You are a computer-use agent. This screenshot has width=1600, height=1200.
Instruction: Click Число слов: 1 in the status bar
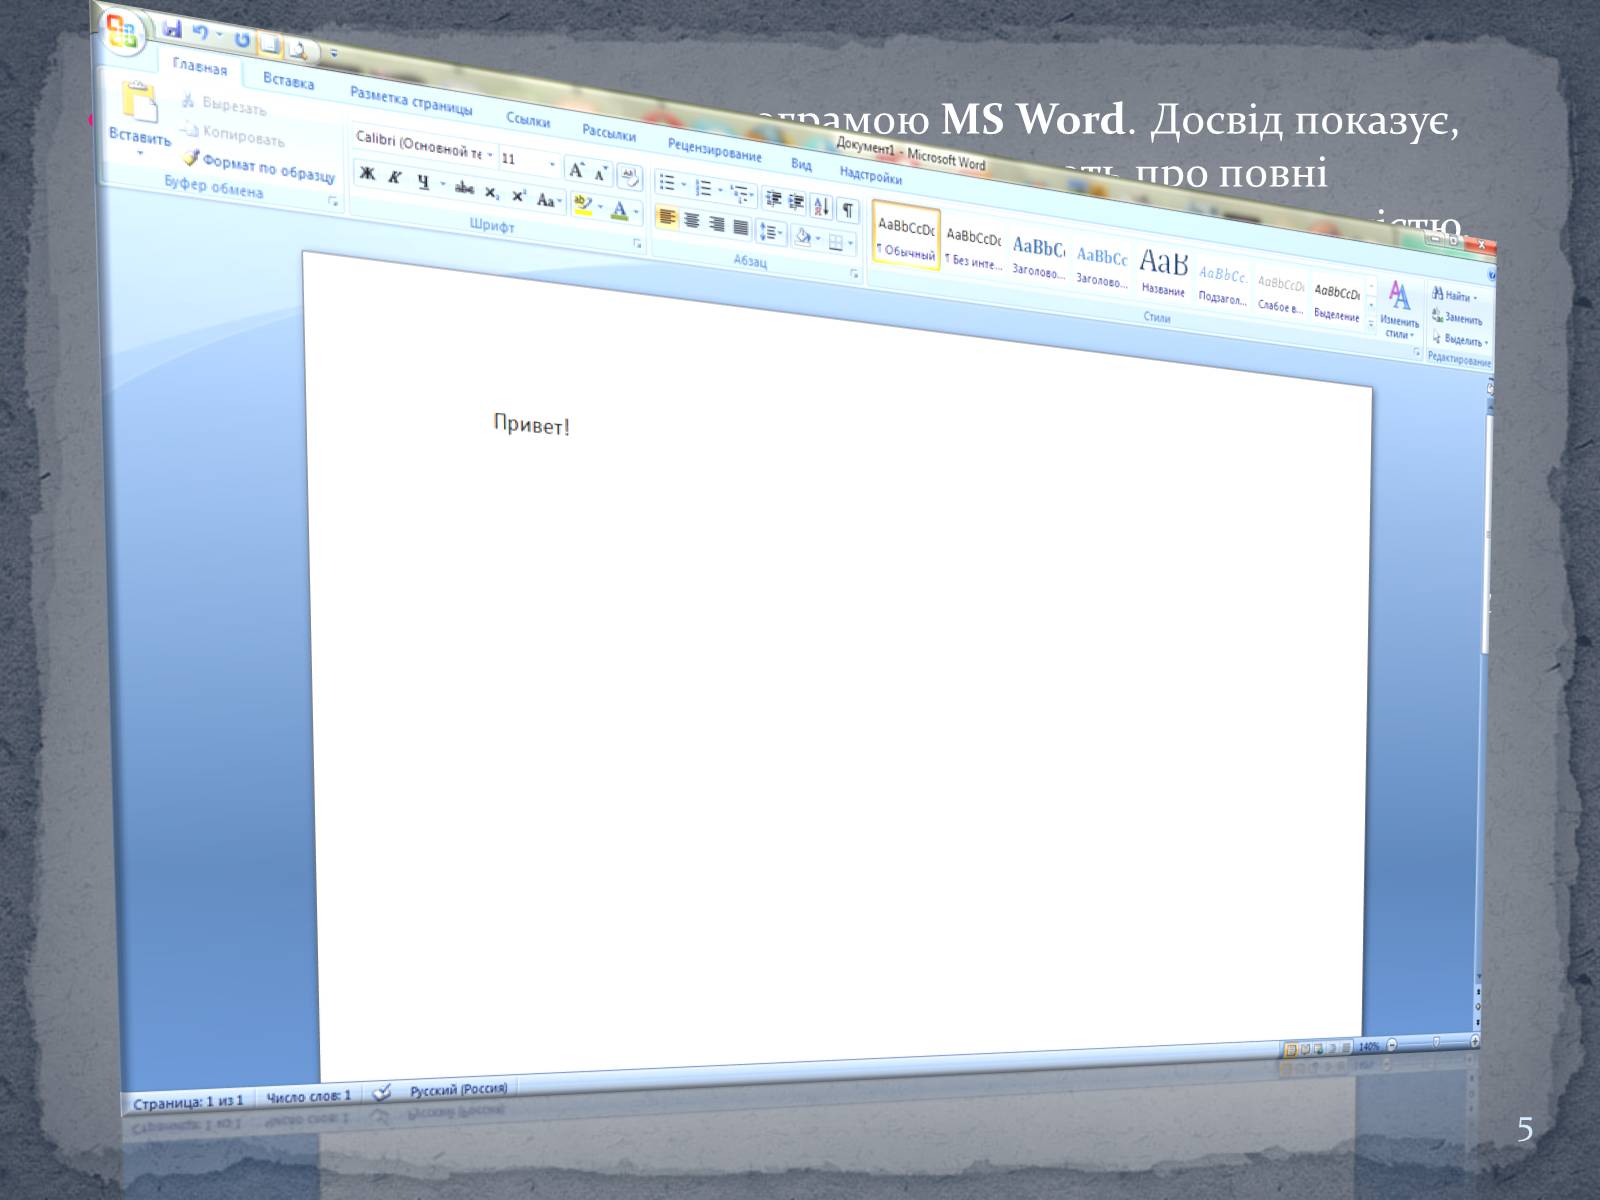tap(308, 1096)
